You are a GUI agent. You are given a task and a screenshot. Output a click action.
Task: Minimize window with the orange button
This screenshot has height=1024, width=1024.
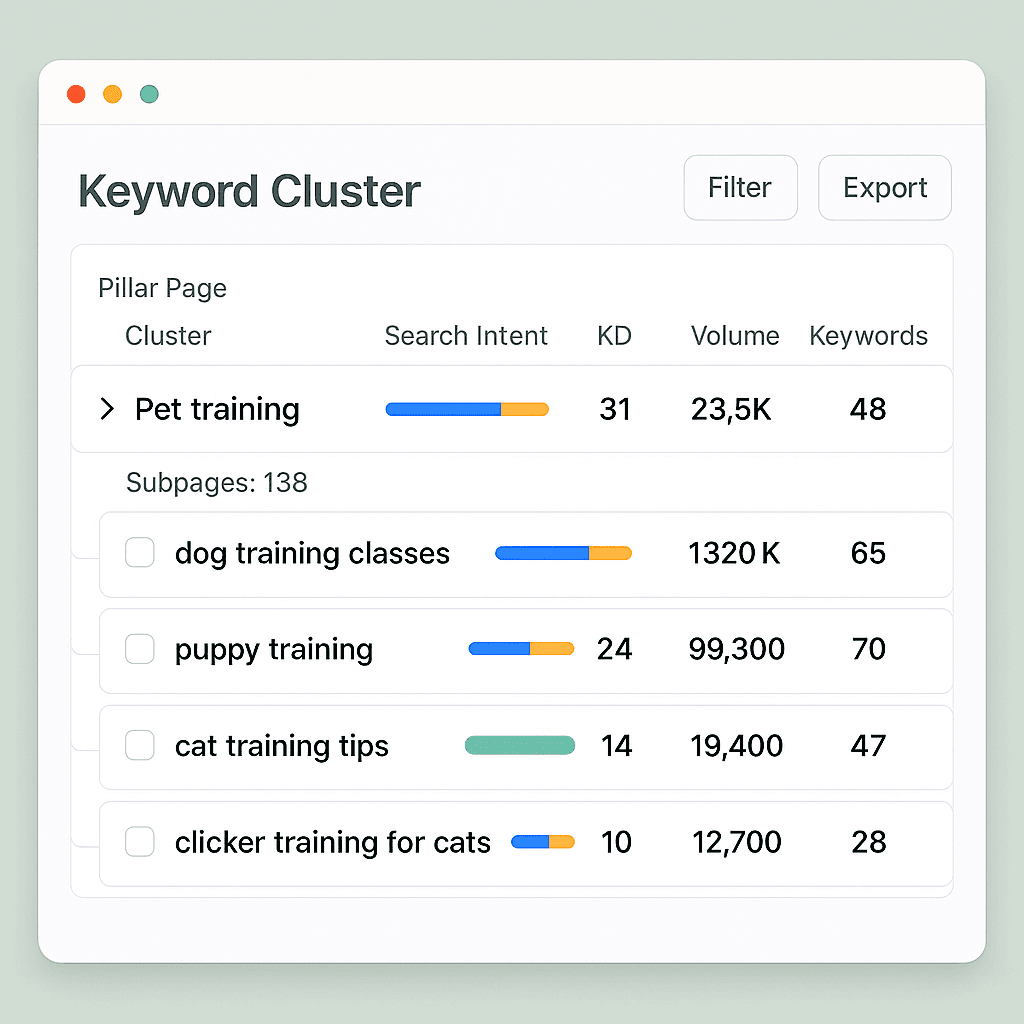click(112, 94)
